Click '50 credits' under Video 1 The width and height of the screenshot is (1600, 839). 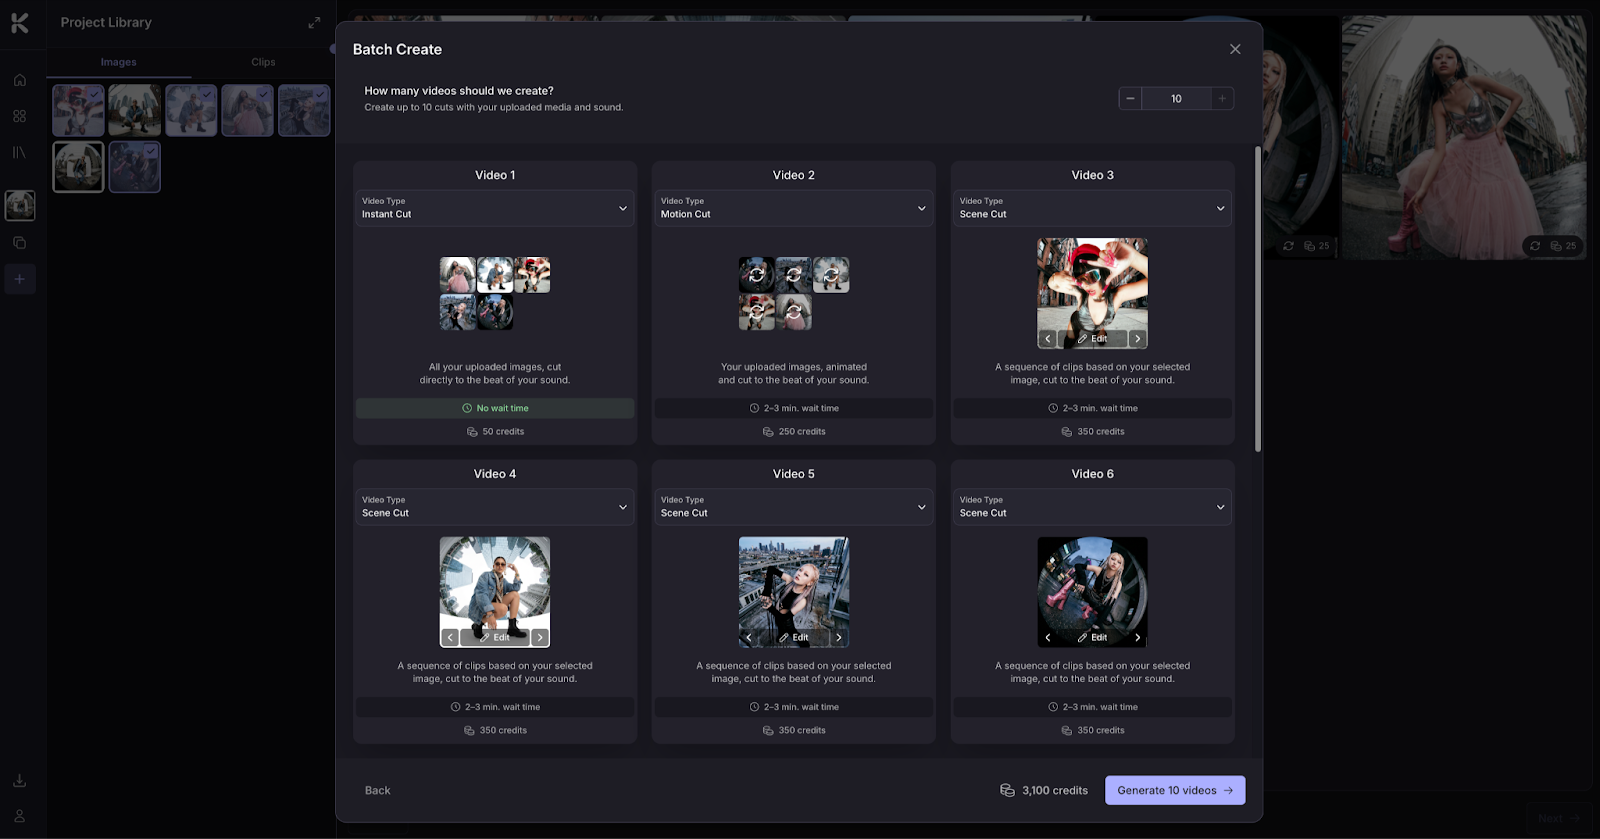(495, 432)
